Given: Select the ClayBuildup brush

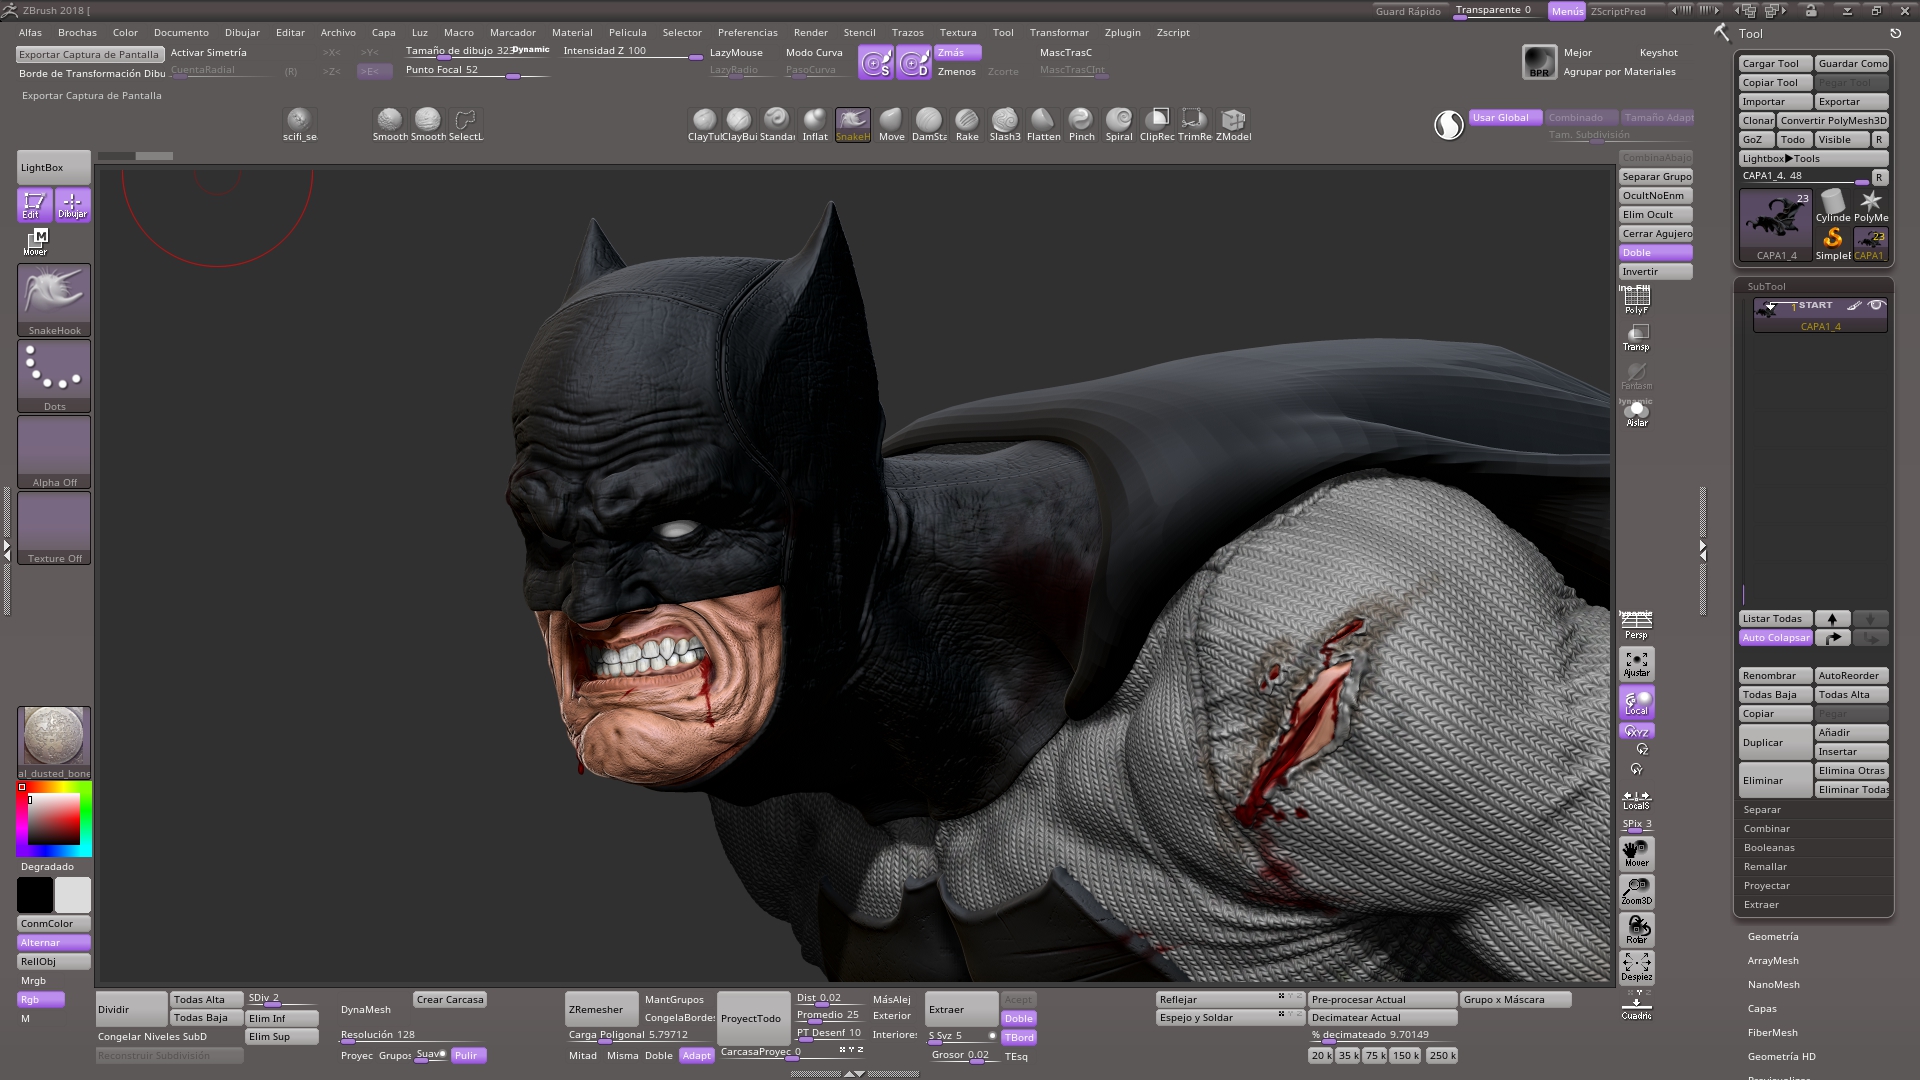Looking at the screenshot, I should click(740, 125).
